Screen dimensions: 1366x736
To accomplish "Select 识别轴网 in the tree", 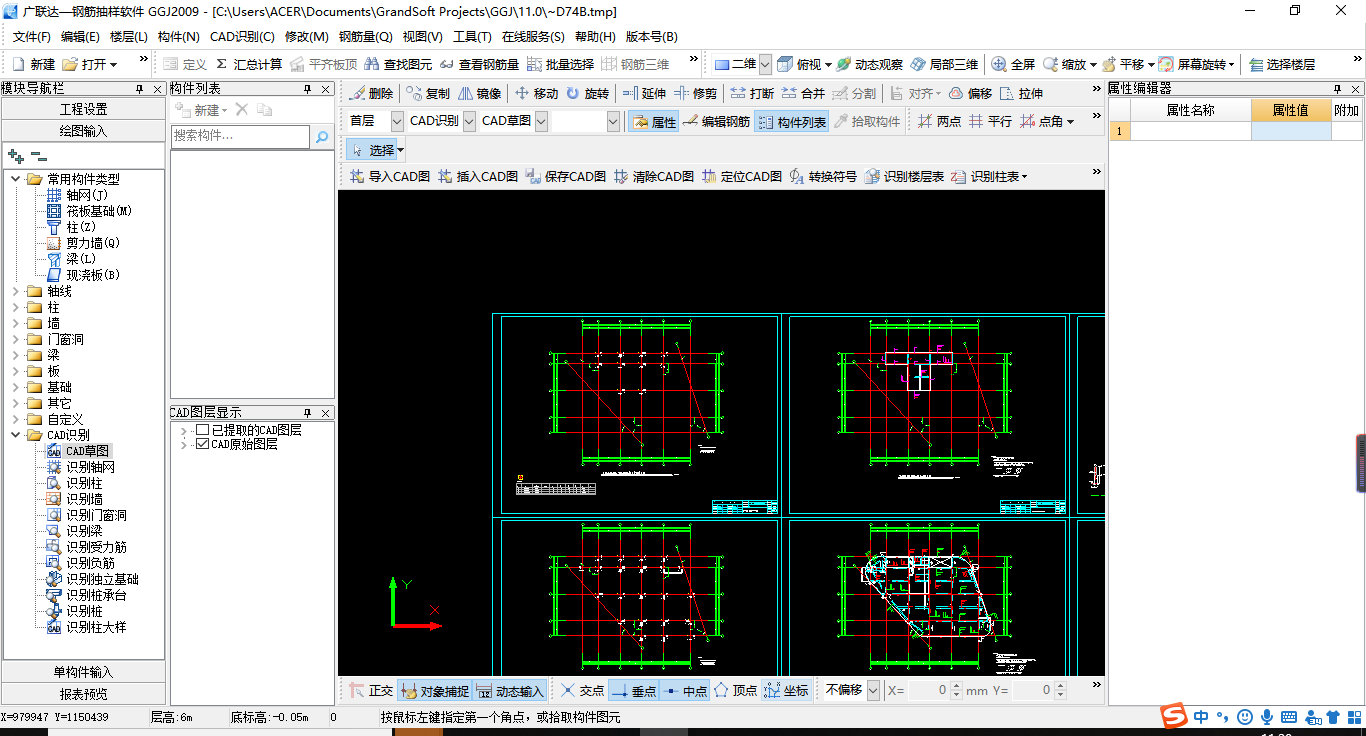I will point(90,467).
